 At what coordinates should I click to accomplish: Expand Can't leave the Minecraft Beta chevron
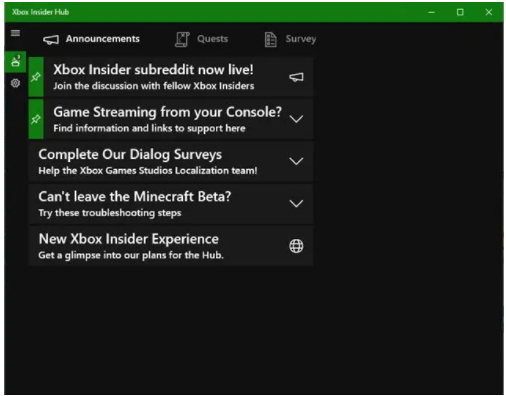(x=296, y=203)
